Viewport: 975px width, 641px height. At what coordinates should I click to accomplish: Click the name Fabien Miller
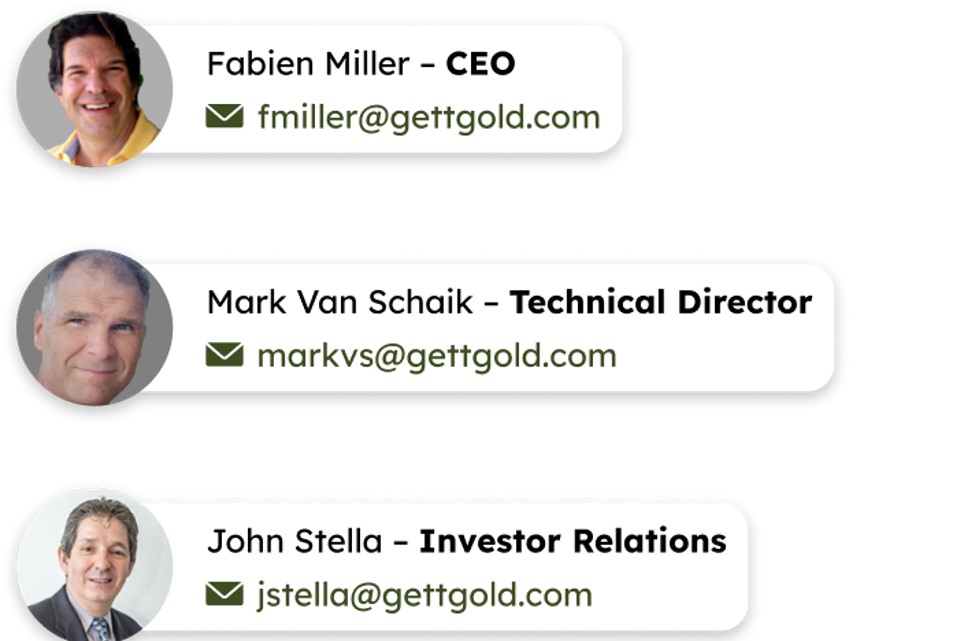308,63
